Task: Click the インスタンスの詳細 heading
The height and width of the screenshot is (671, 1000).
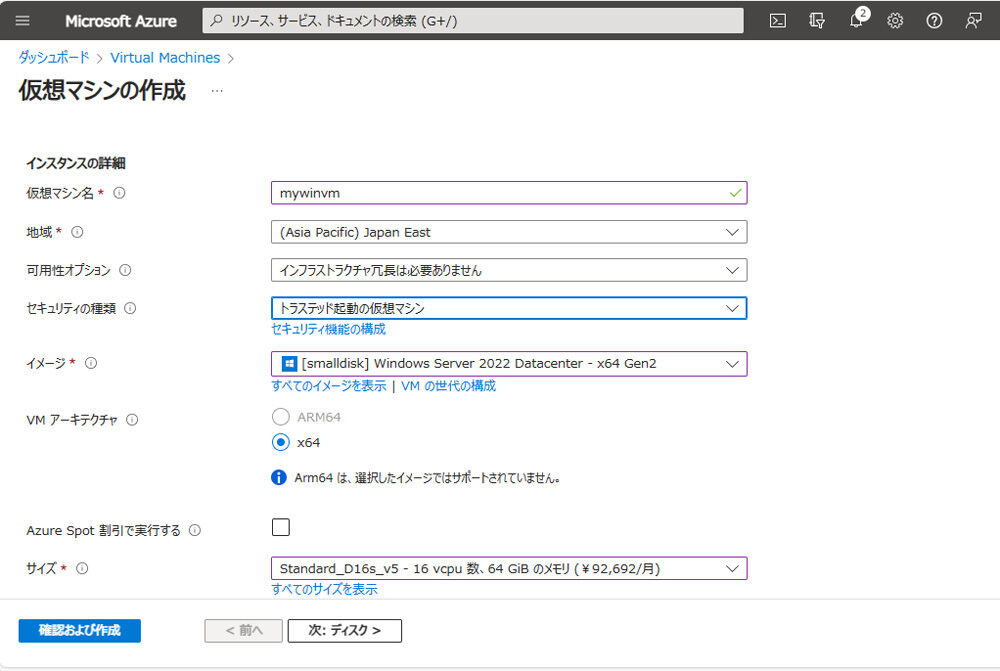Action: 75,163
